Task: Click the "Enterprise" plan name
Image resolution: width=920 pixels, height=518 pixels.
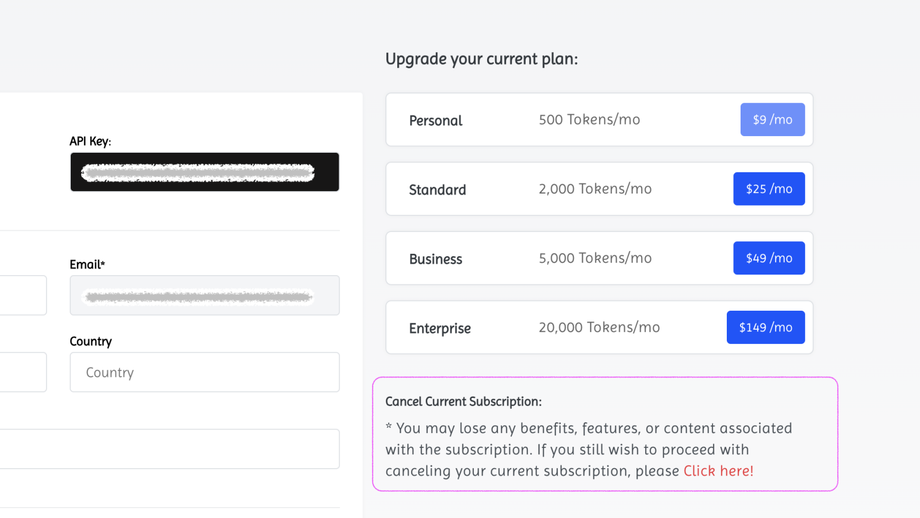Action: 439,328
